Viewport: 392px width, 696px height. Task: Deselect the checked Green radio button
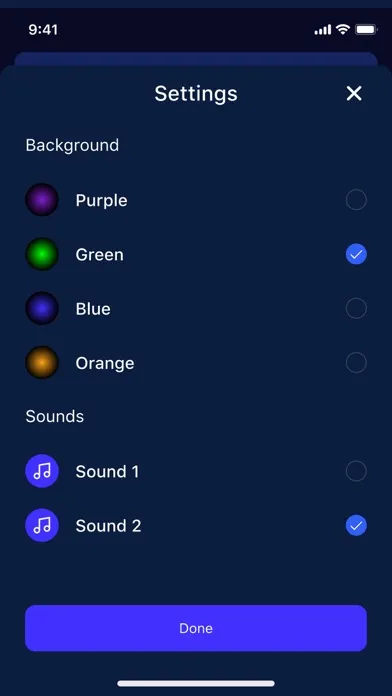(356, 254)
